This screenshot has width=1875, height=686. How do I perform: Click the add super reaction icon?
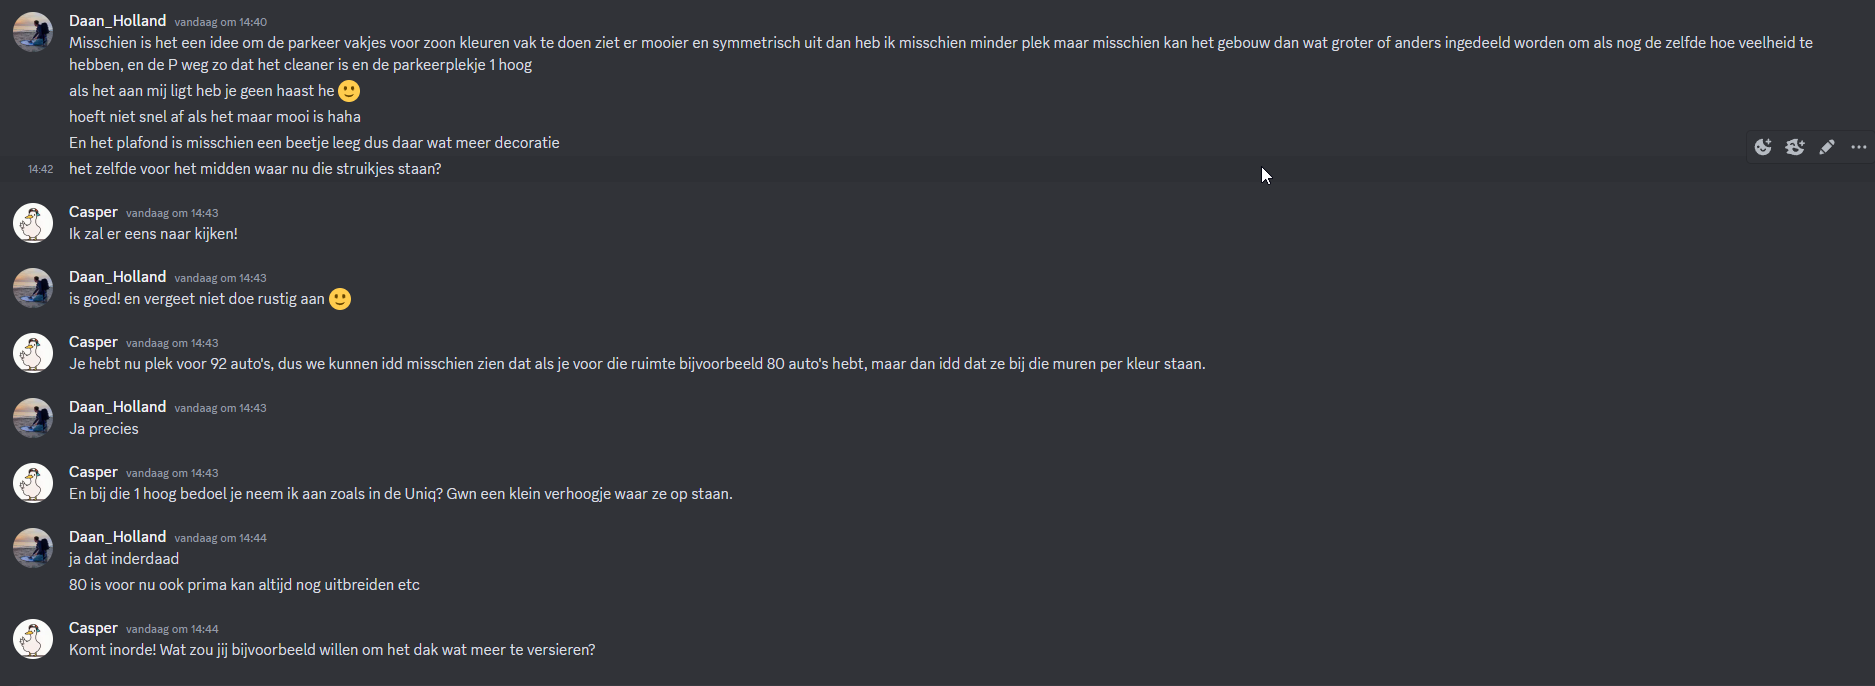[x=1795, y=147]
